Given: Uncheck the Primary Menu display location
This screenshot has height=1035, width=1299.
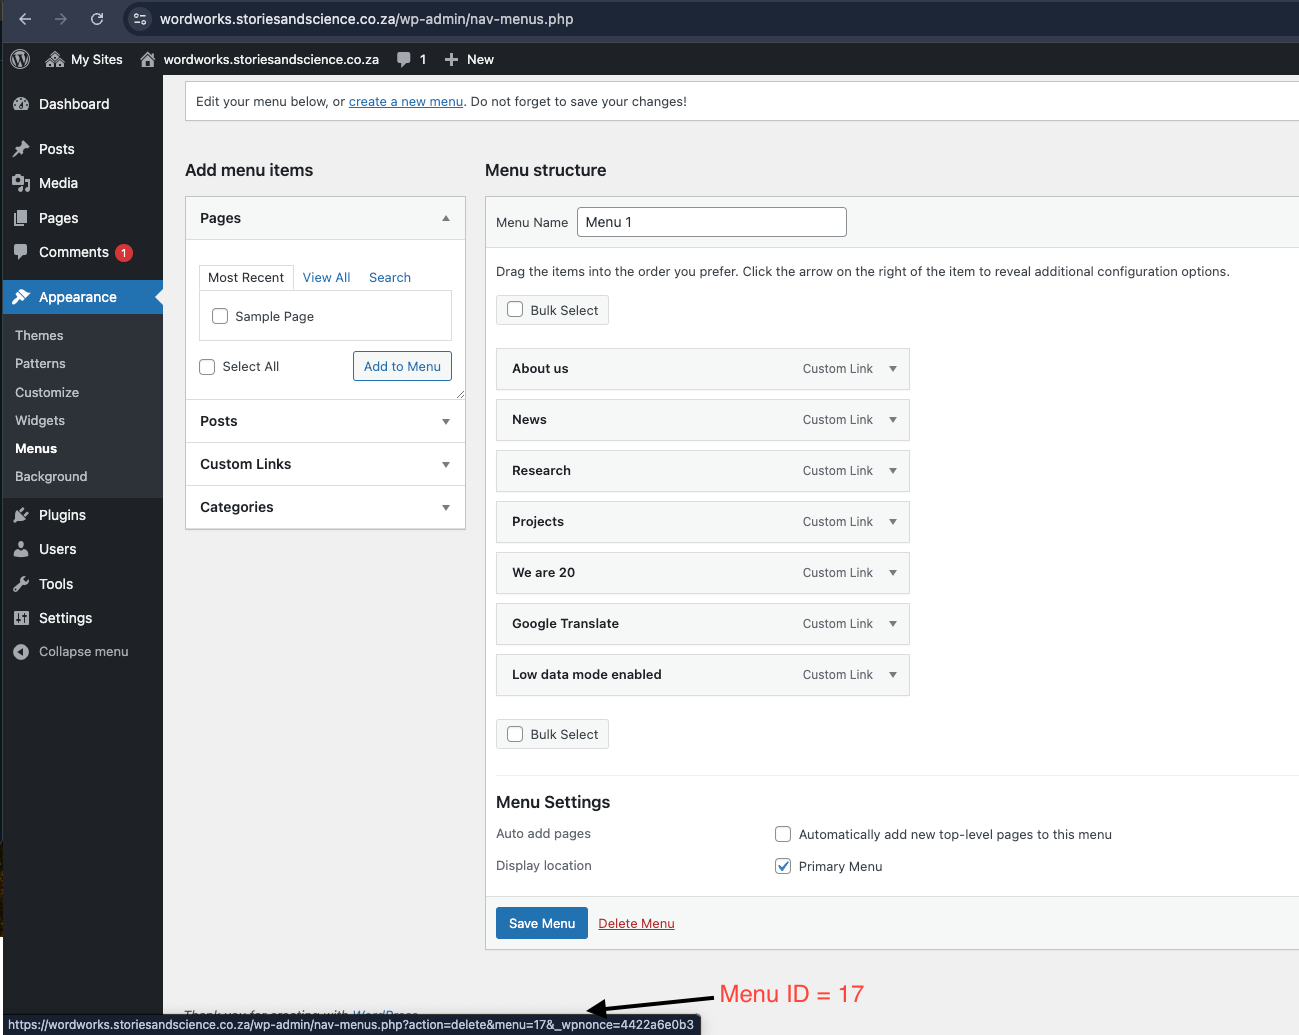Looking at the screenshot, I should click(x=783, y=866).
